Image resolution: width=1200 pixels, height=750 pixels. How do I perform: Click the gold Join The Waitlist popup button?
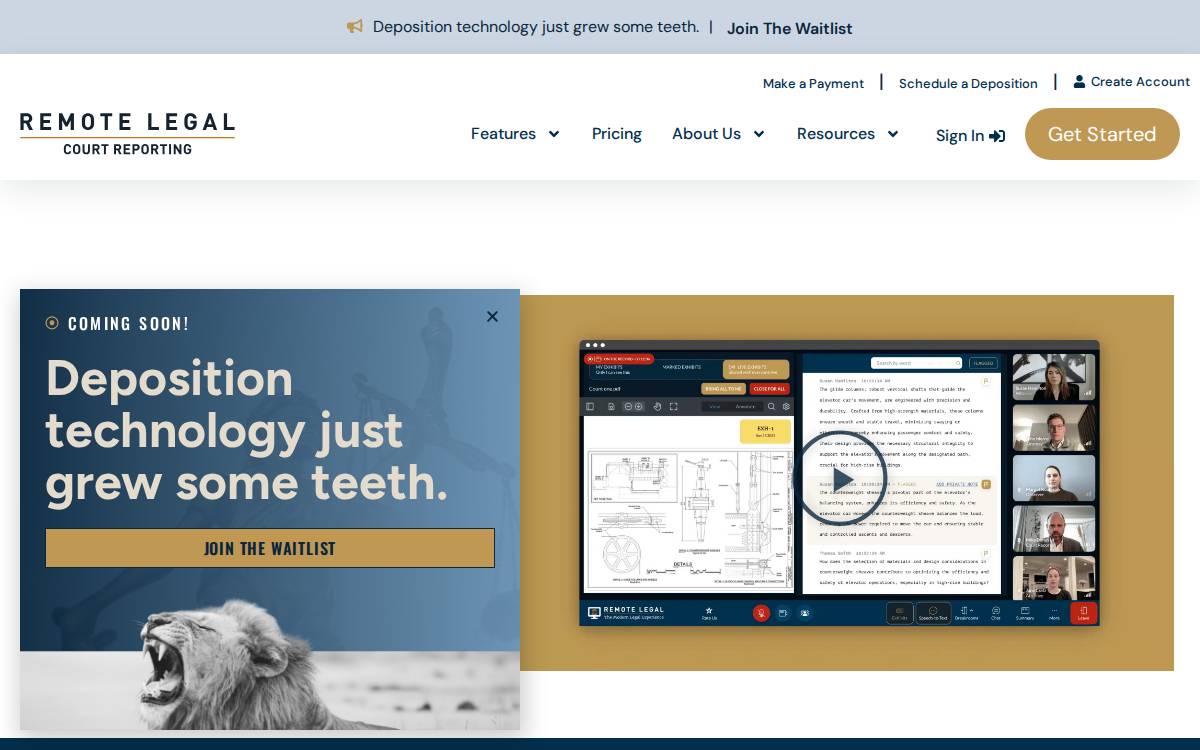click(270, 548)
